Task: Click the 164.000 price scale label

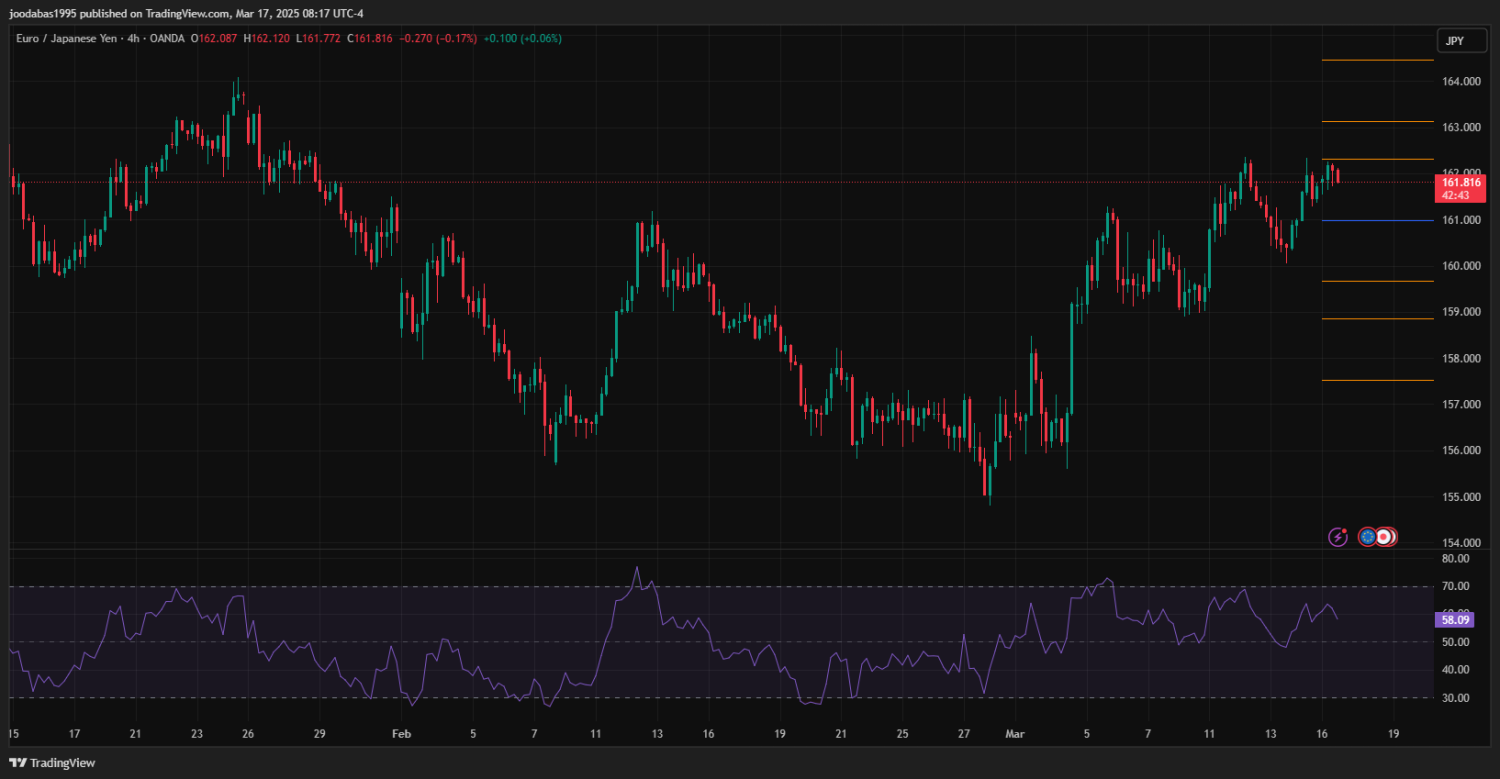Action: click(x=1461, y=81)
